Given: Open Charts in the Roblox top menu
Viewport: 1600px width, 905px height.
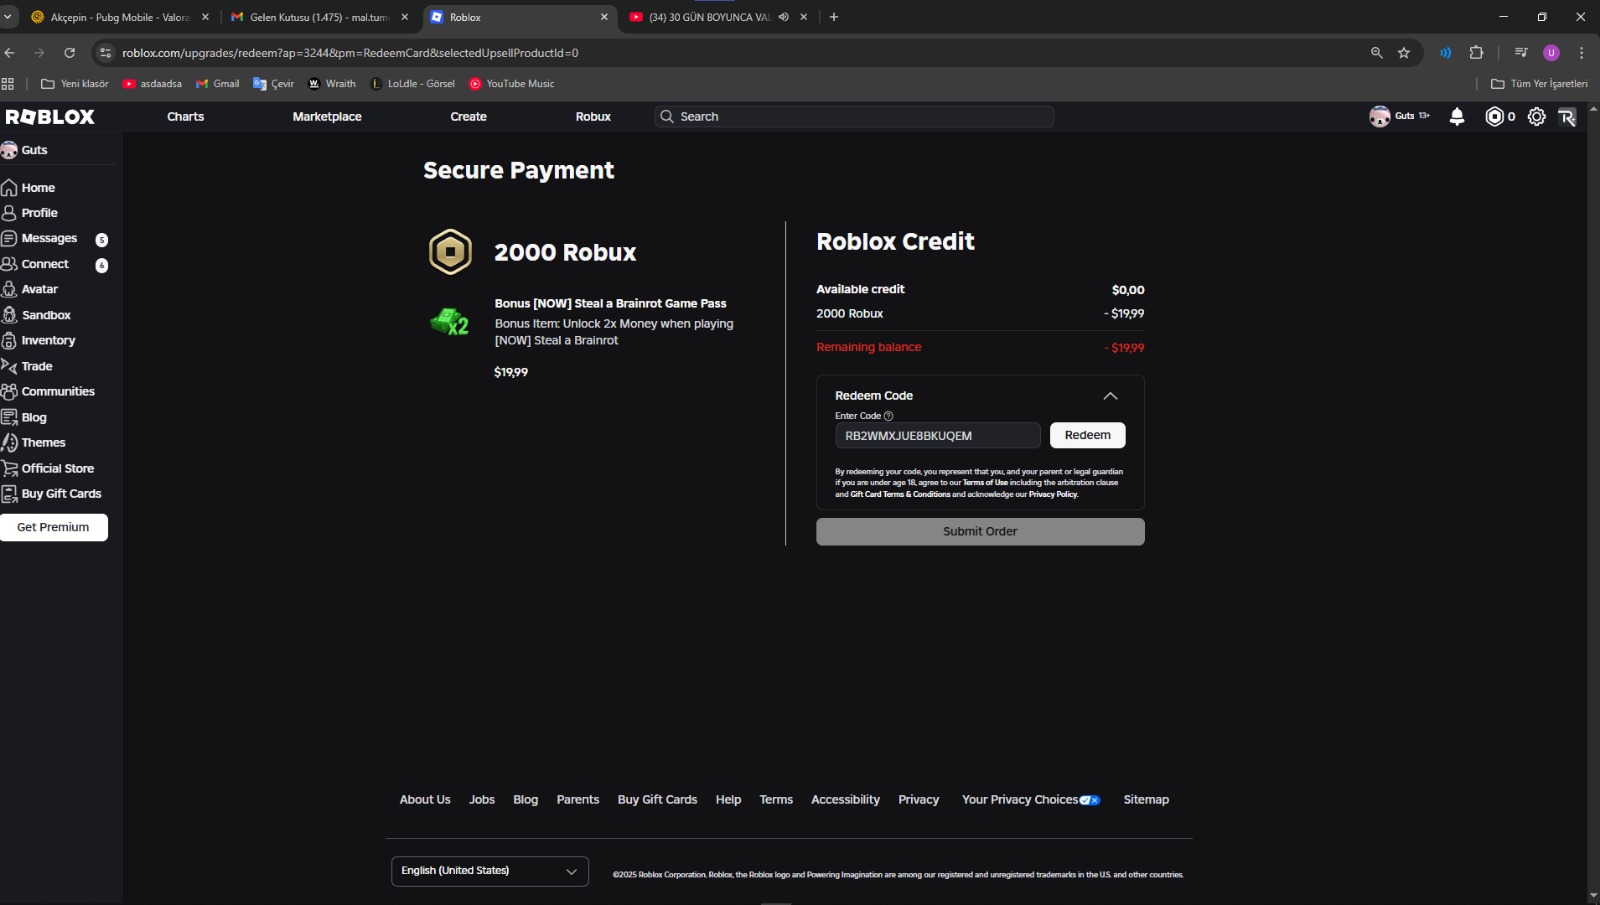Looking at the screenshot, I should [x=185, y=117].
